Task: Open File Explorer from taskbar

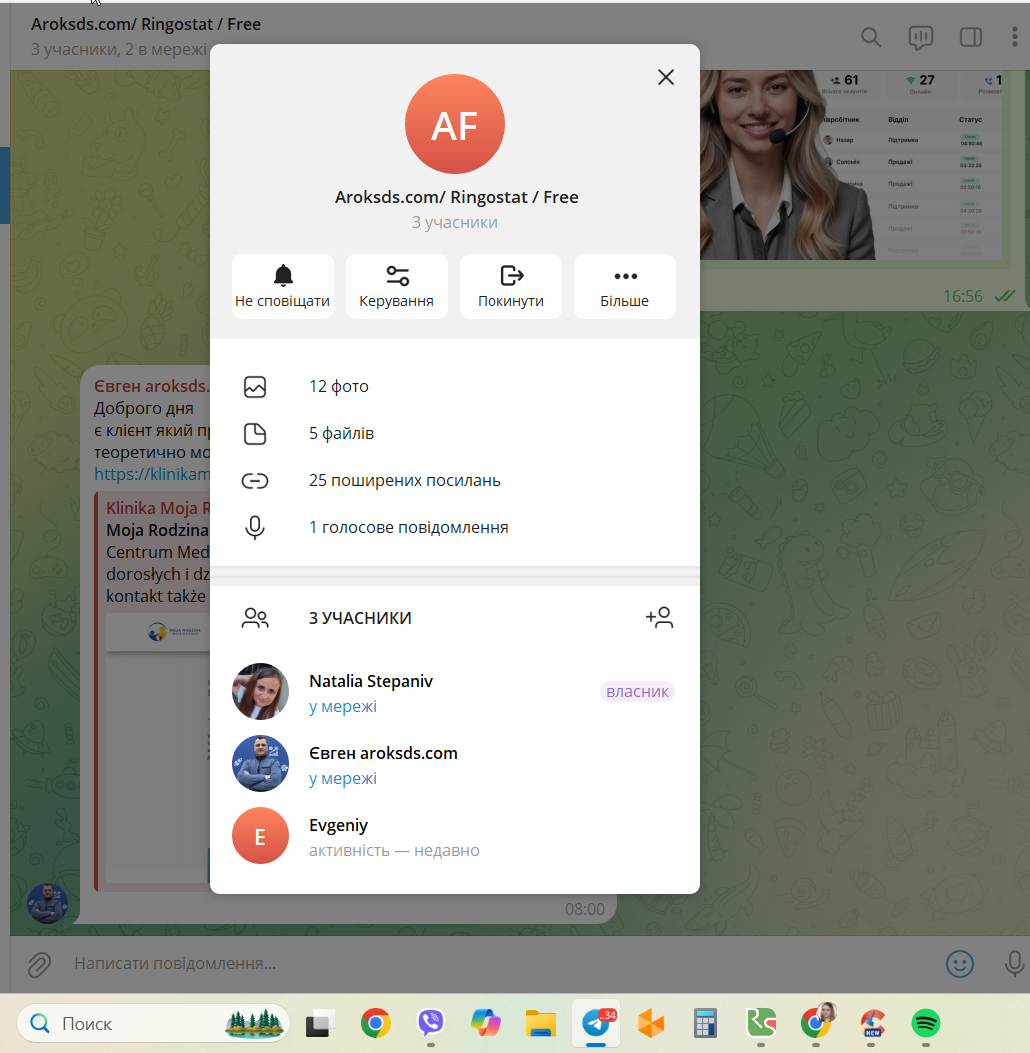Action: pos(541,1023)
